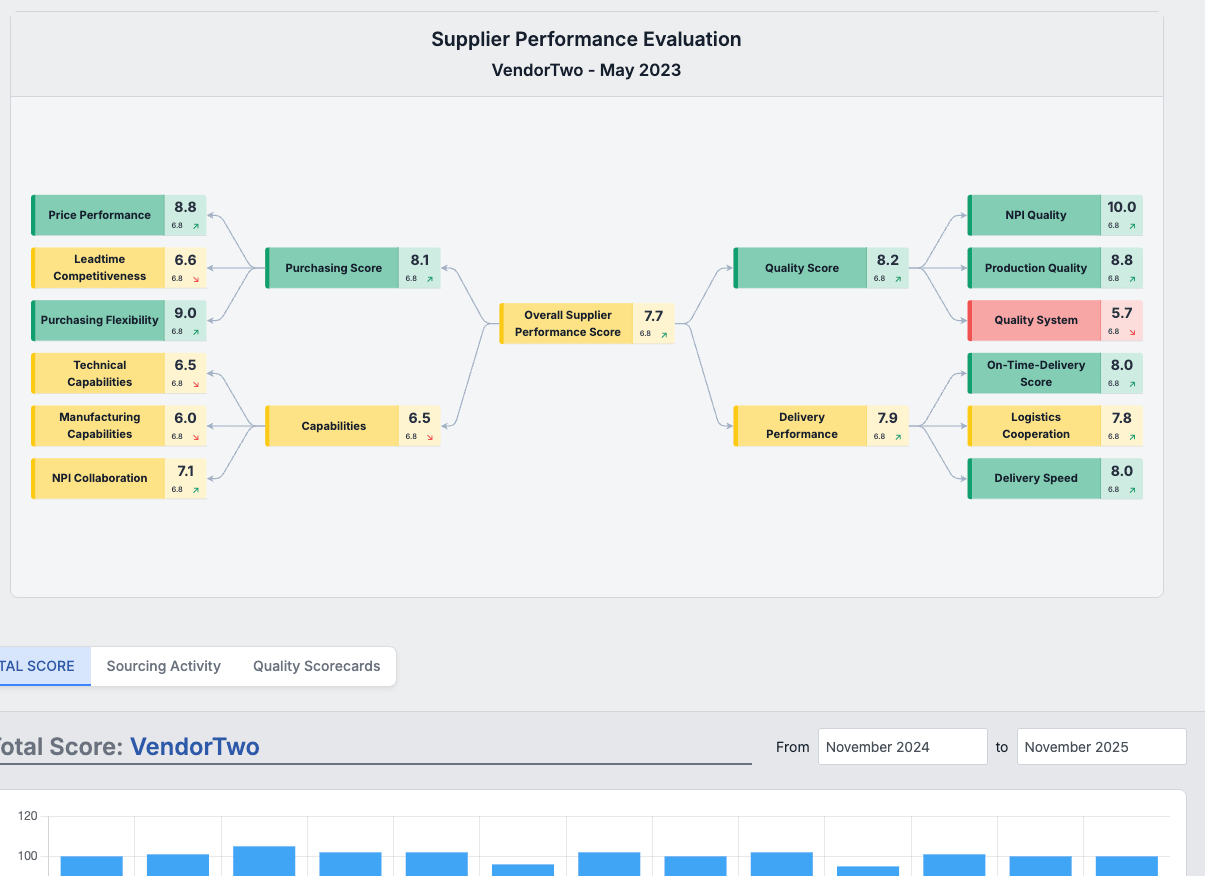Select the Quality Score node in the tree

click(801, 267)
